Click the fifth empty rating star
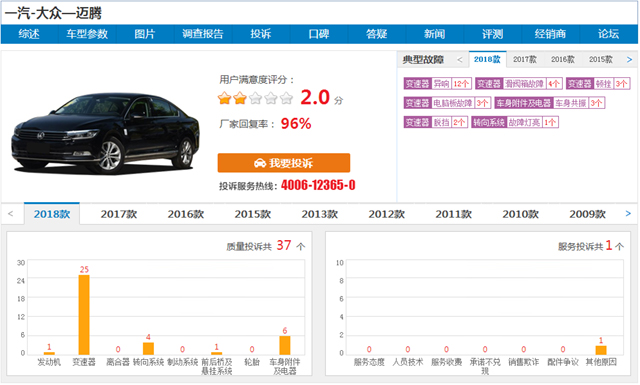Screen dimensions: 640x385 tap(287, 98)
